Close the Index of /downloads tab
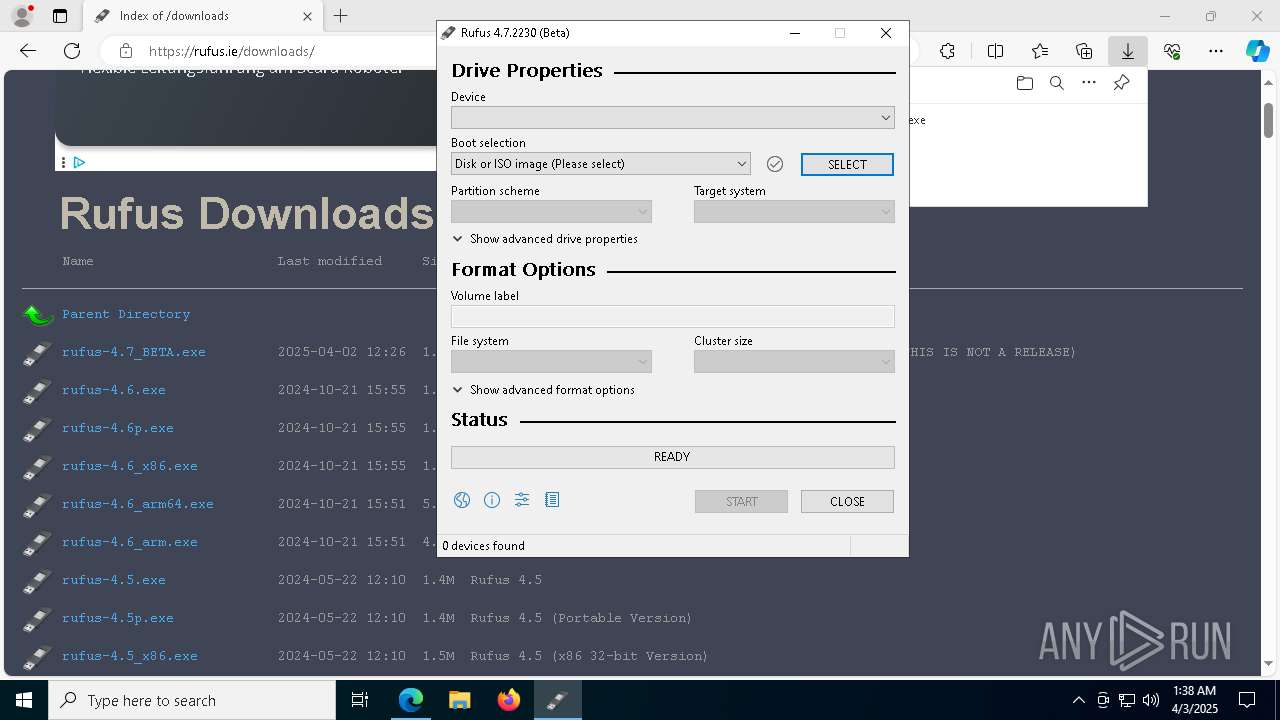The width and height of the screenshot is (1280, 720). click(x=308, y=16)
